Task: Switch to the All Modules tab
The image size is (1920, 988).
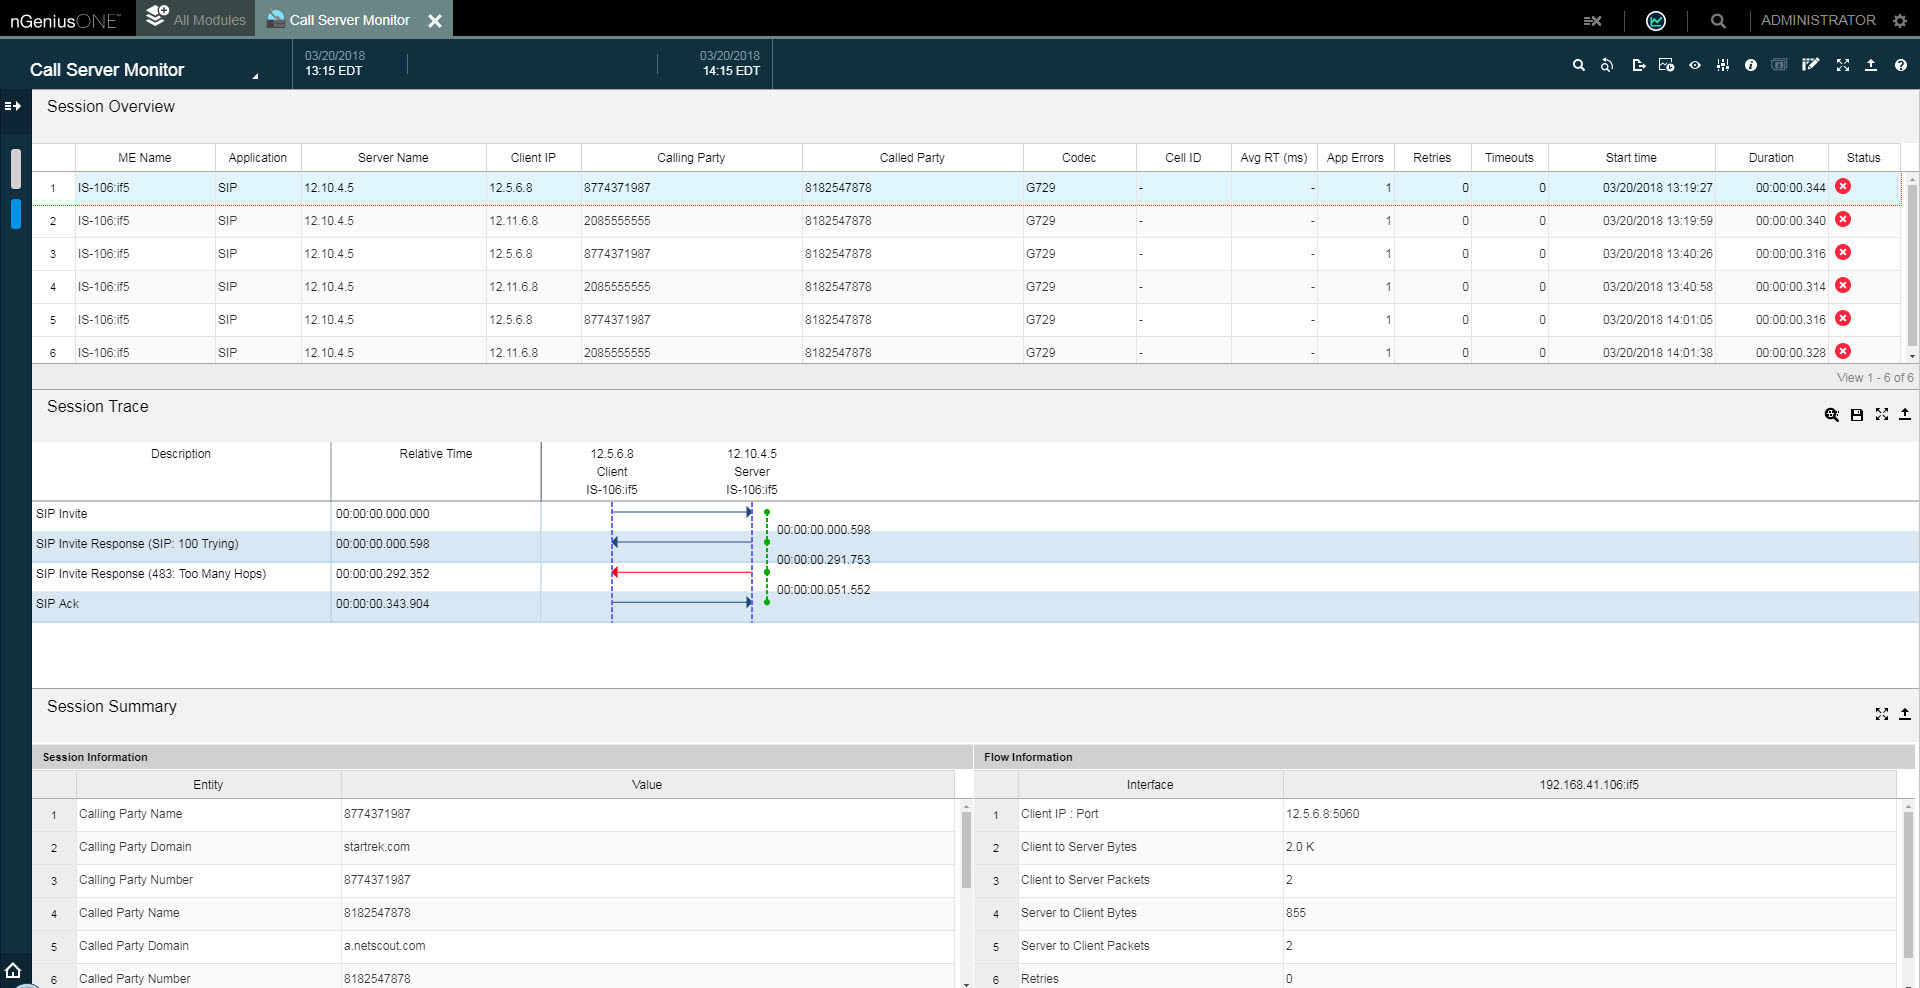Action: pyautogui.click(x=196, y=19)
